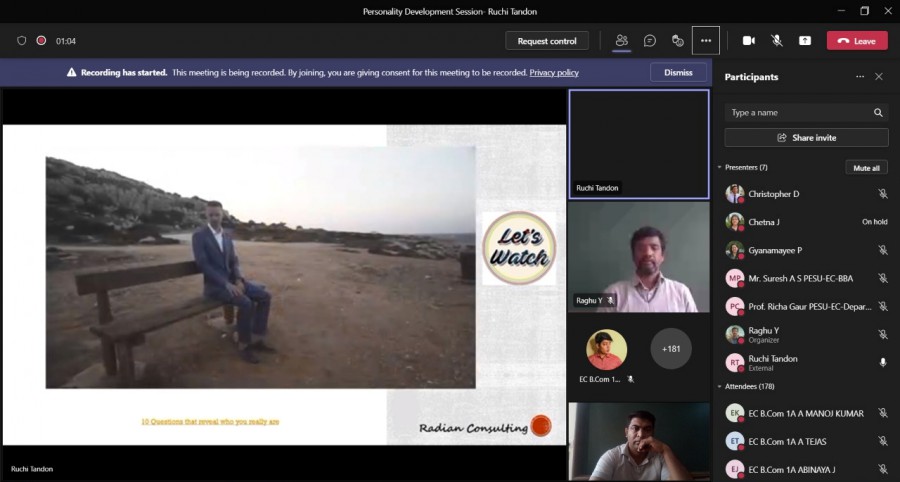Click the recording indicator icon
Screen dimensions: 900x482
tap(41, 41)
